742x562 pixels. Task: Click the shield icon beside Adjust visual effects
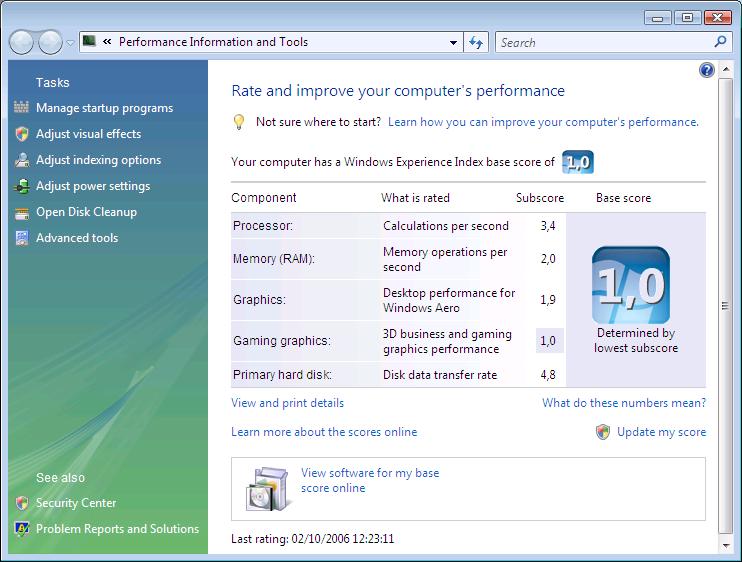21,134
